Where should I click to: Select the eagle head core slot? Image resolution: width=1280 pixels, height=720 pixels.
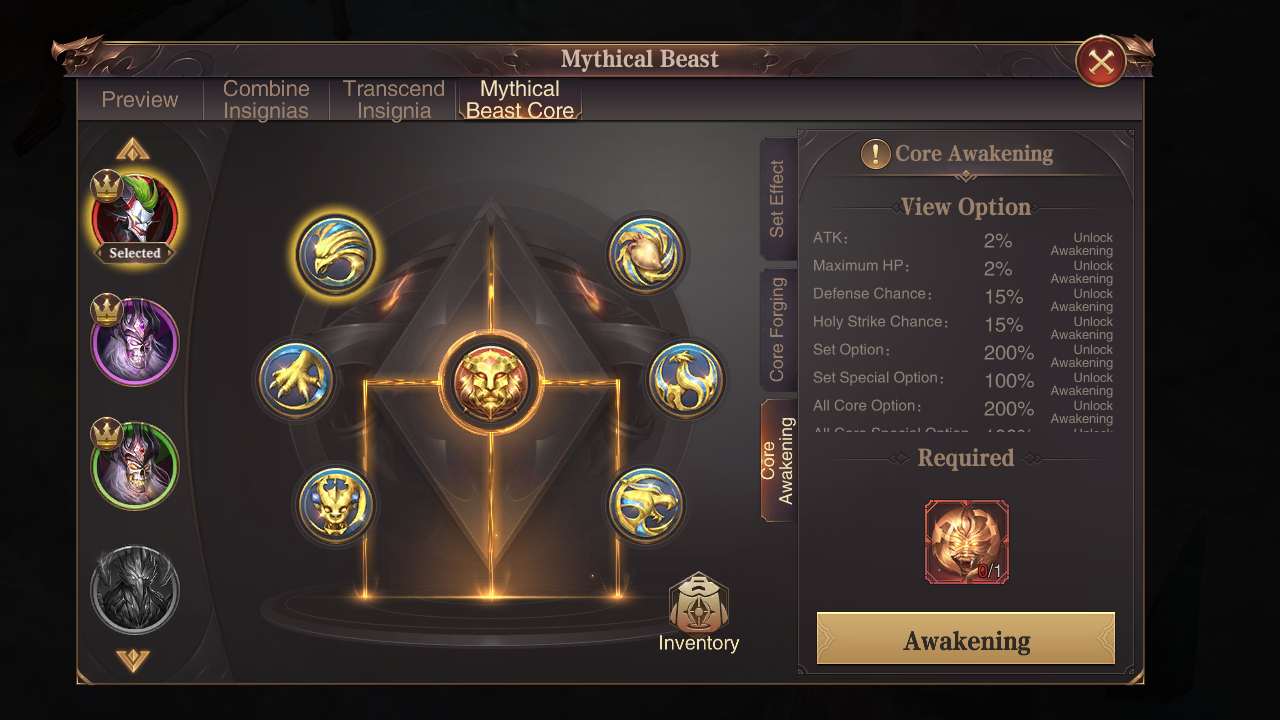[x=336, y=254]
